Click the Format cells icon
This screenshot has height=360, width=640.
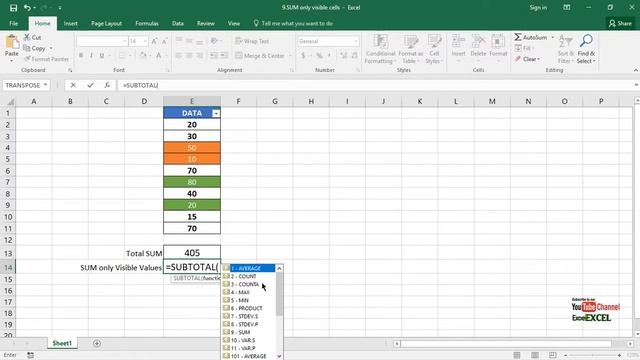[x=498, y=42]
